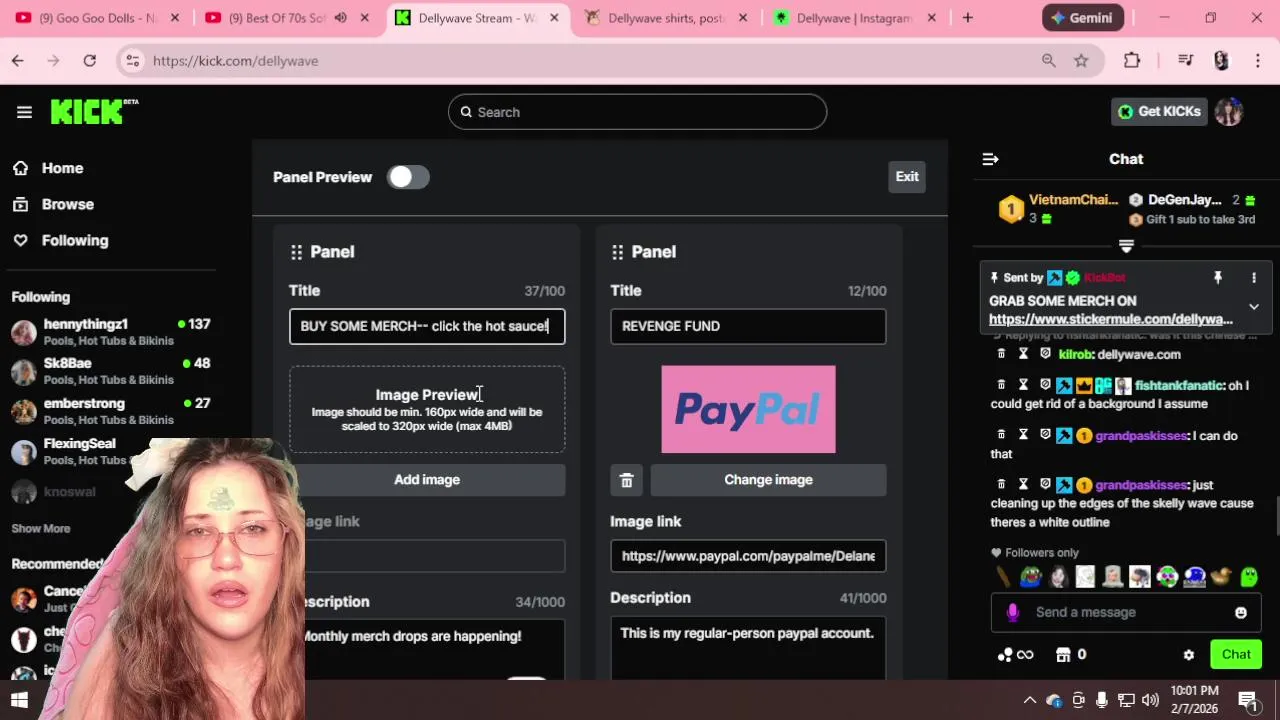Expand Show More following list

click(41, 528)
